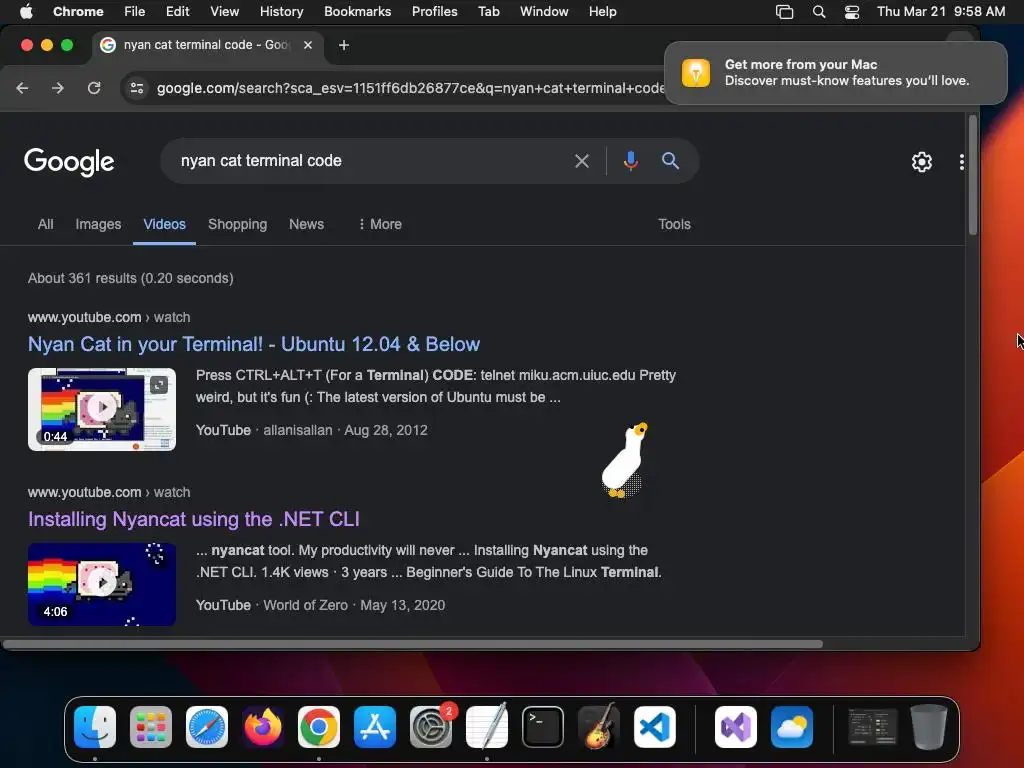Open Google quick settings gear
1024x768 pixels.
coord(921,162)
